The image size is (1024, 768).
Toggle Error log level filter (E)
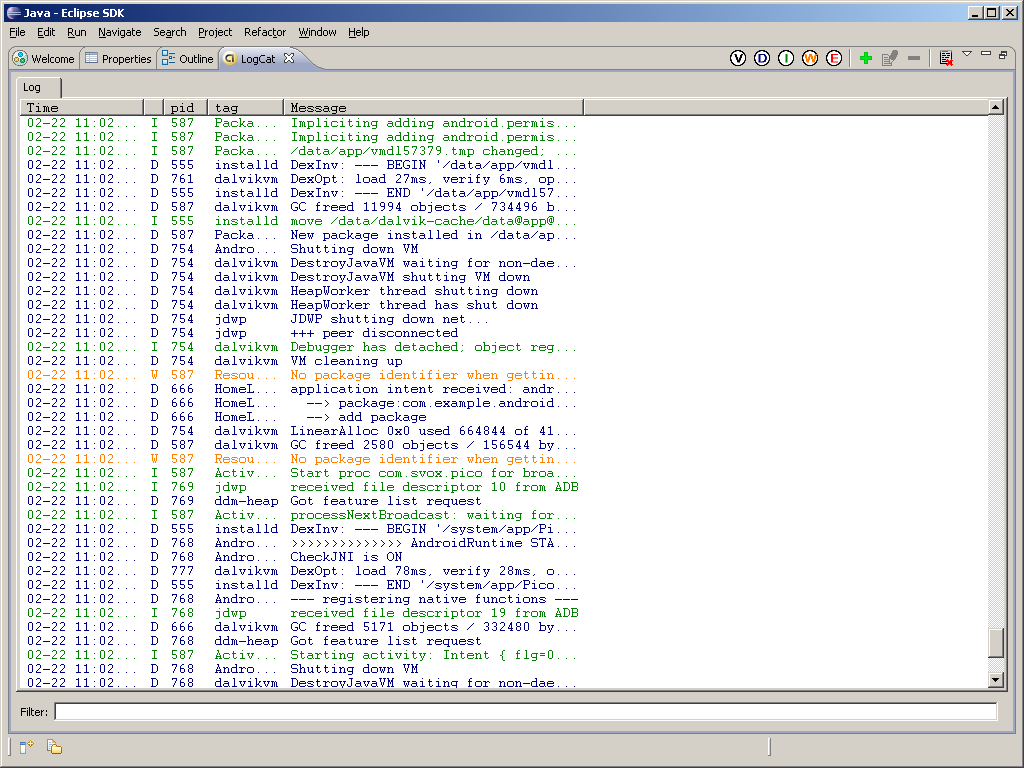point(834,58)
